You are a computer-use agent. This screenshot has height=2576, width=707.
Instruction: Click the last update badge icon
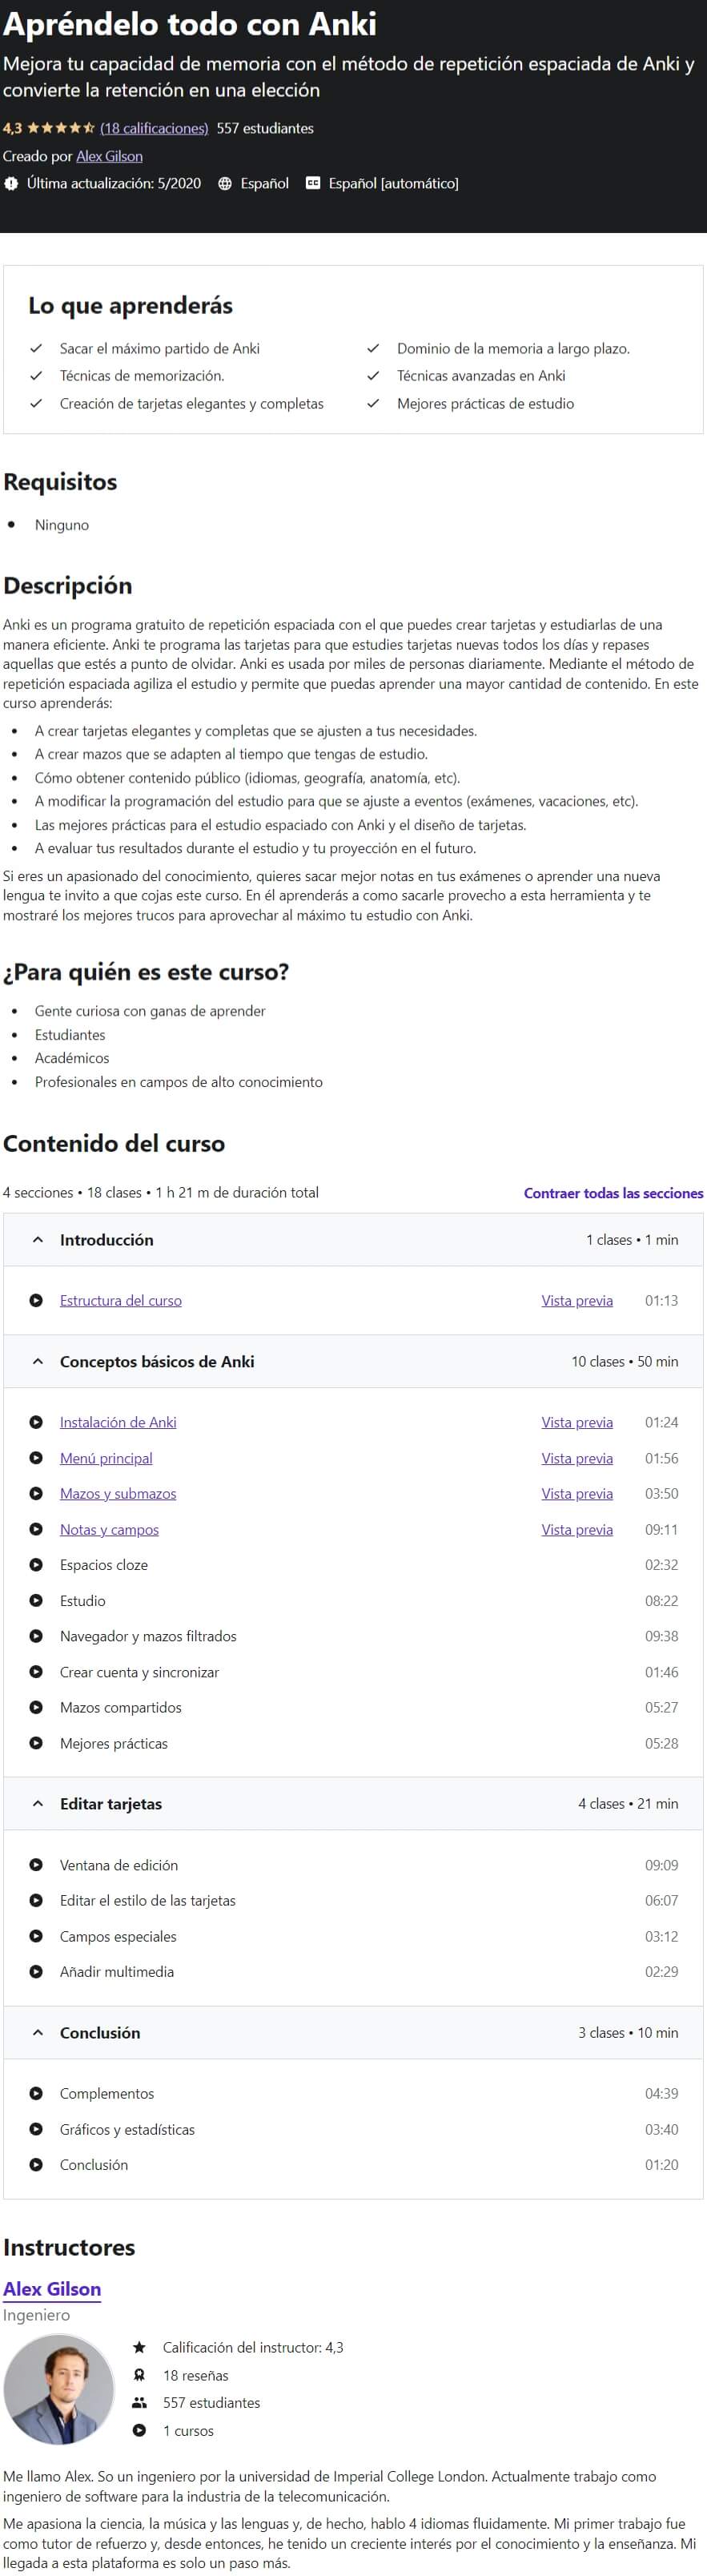coord(11,183)
